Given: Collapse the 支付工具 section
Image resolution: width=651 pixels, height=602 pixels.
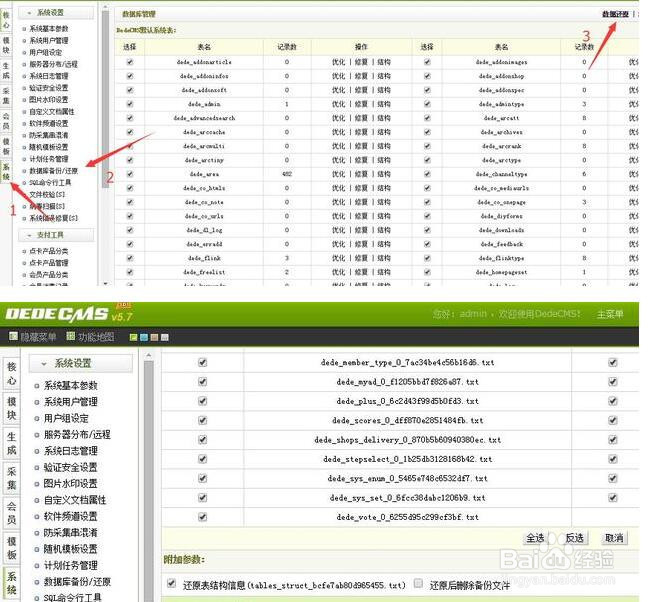Looking at the screenshot, I should [56, 235].
